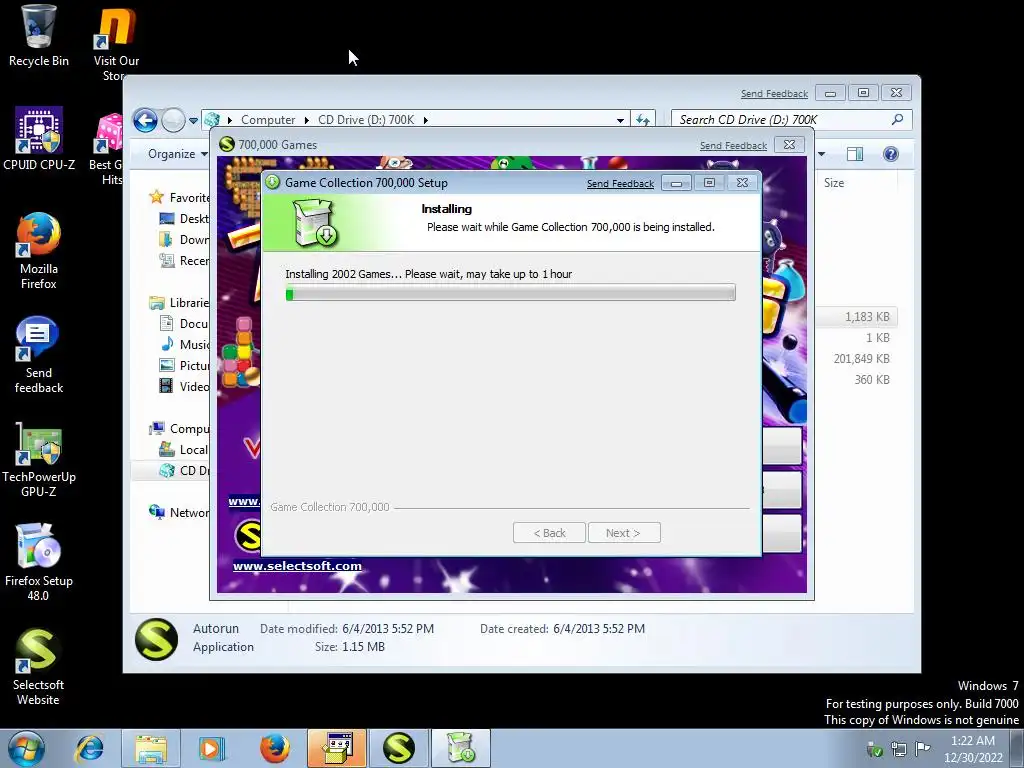The image size is (1024, 768).
Task: Launch CPUID CPU-Z from the desktop
Action: tap(39, 139)
